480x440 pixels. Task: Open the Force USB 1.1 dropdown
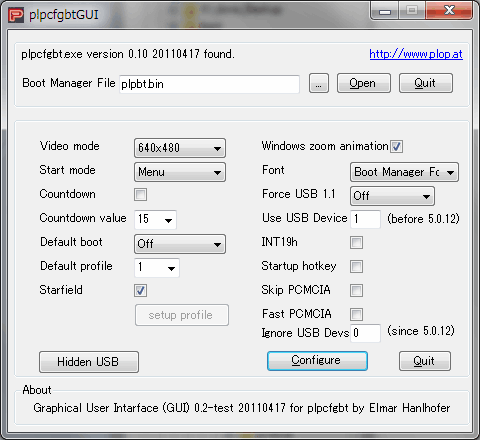(x=392, y=196)
